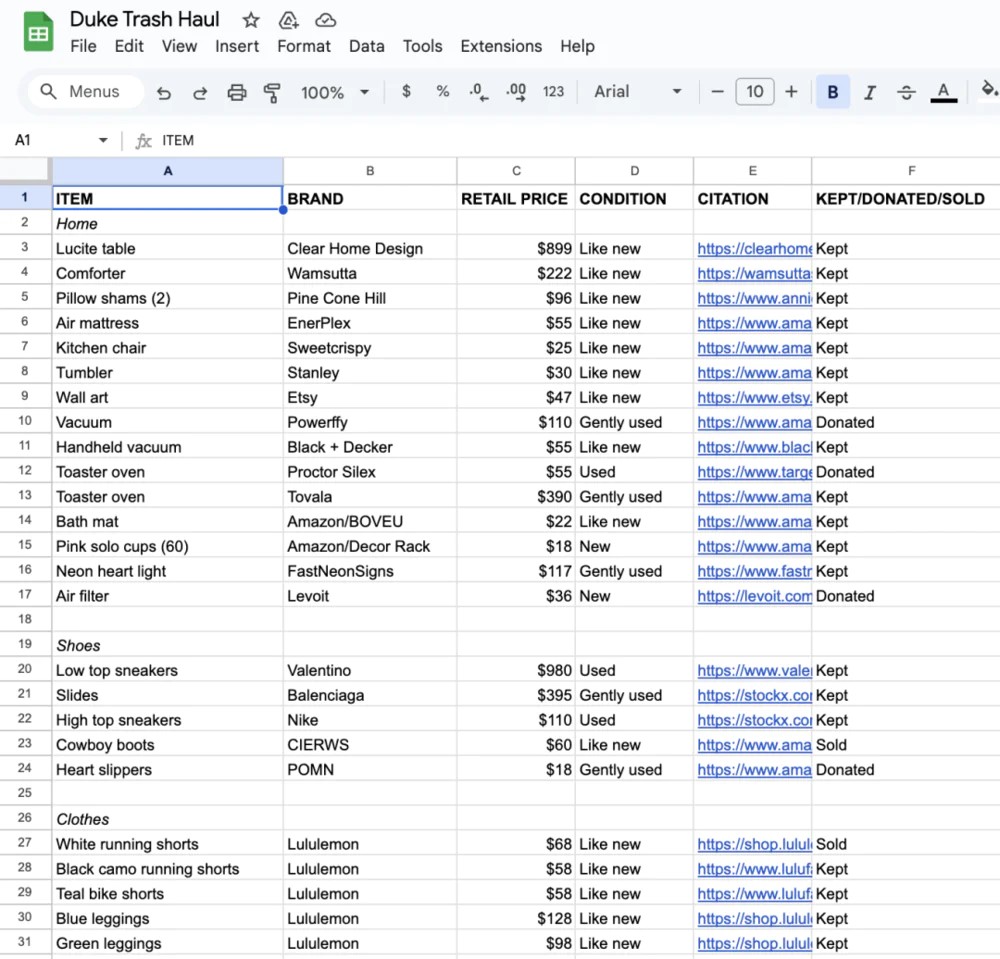Select the RETAIL PRICE header cell
This screenshot has height=959, width=1000.
[x=516, y=198]
